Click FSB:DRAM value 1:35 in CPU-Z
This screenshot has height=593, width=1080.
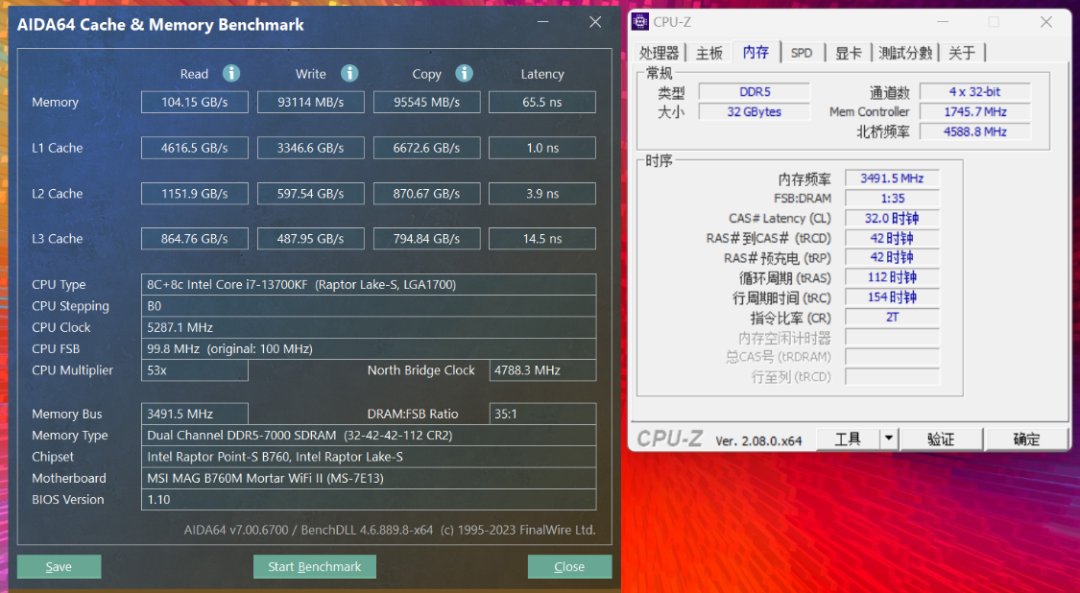pos(892,198)
